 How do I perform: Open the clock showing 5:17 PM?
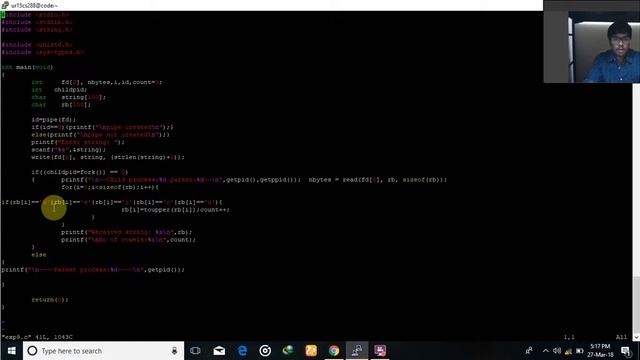tap(600, 351)
